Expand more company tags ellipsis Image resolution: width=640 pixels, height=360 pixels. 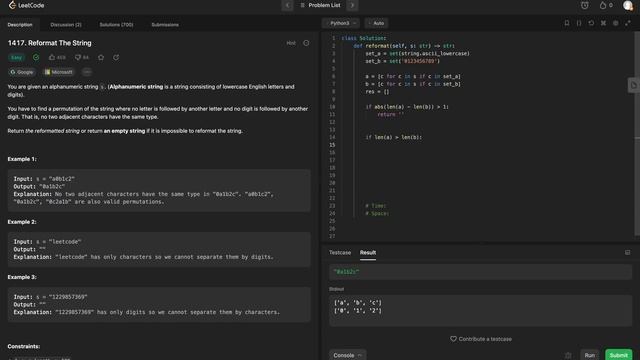(x=87, y=72)
